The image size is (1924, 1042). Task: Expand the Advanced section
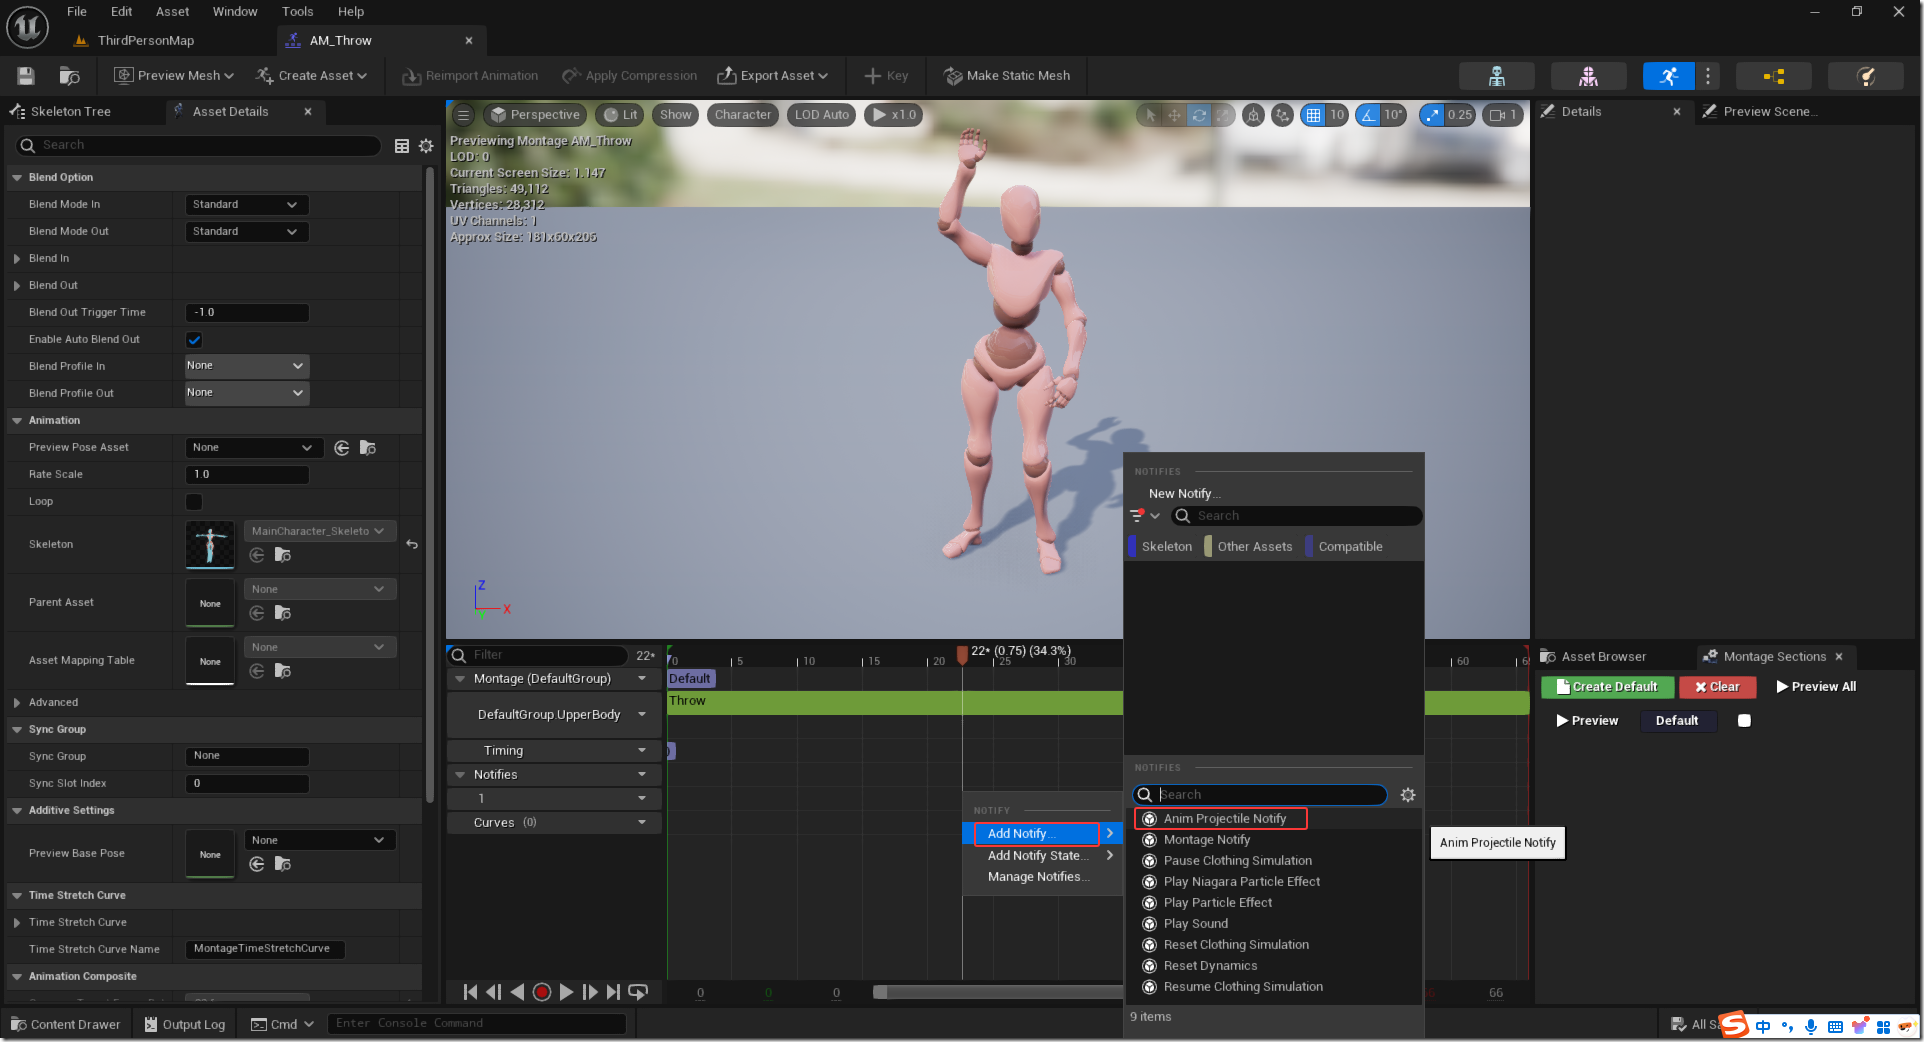(17, 703)
